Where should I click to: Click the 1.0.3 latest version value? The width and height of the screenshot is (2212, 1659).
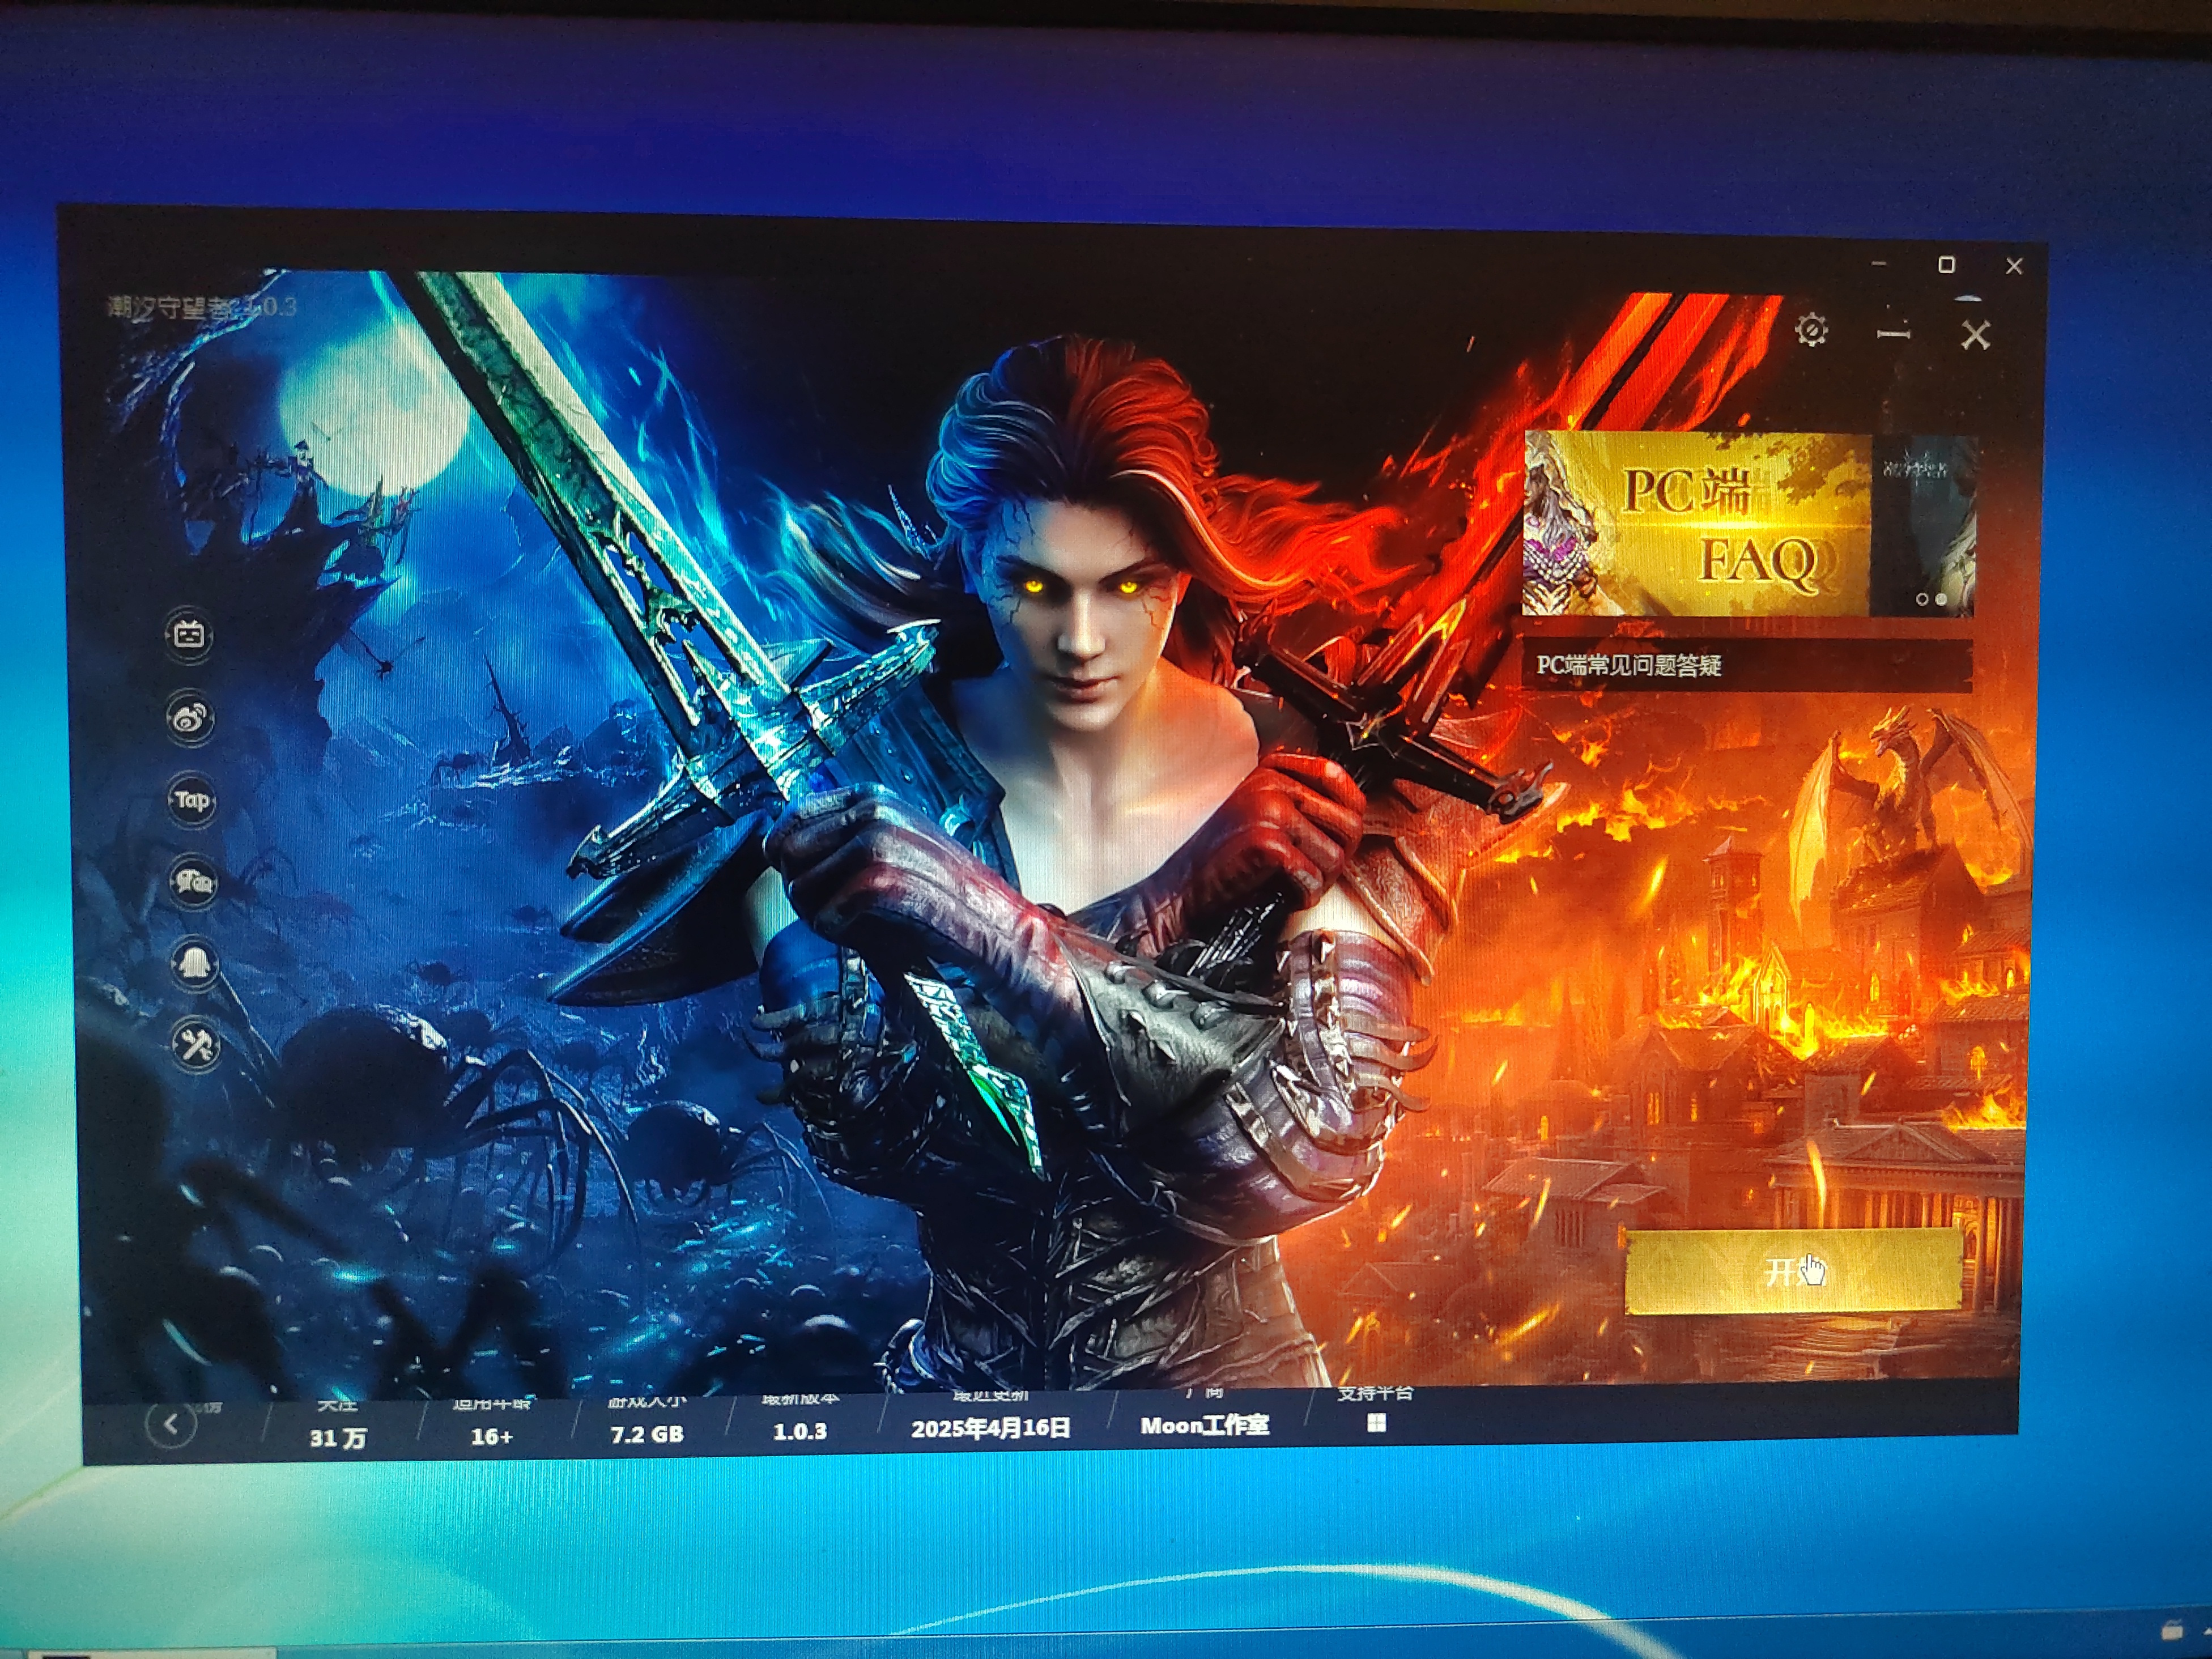(800, 1432)
